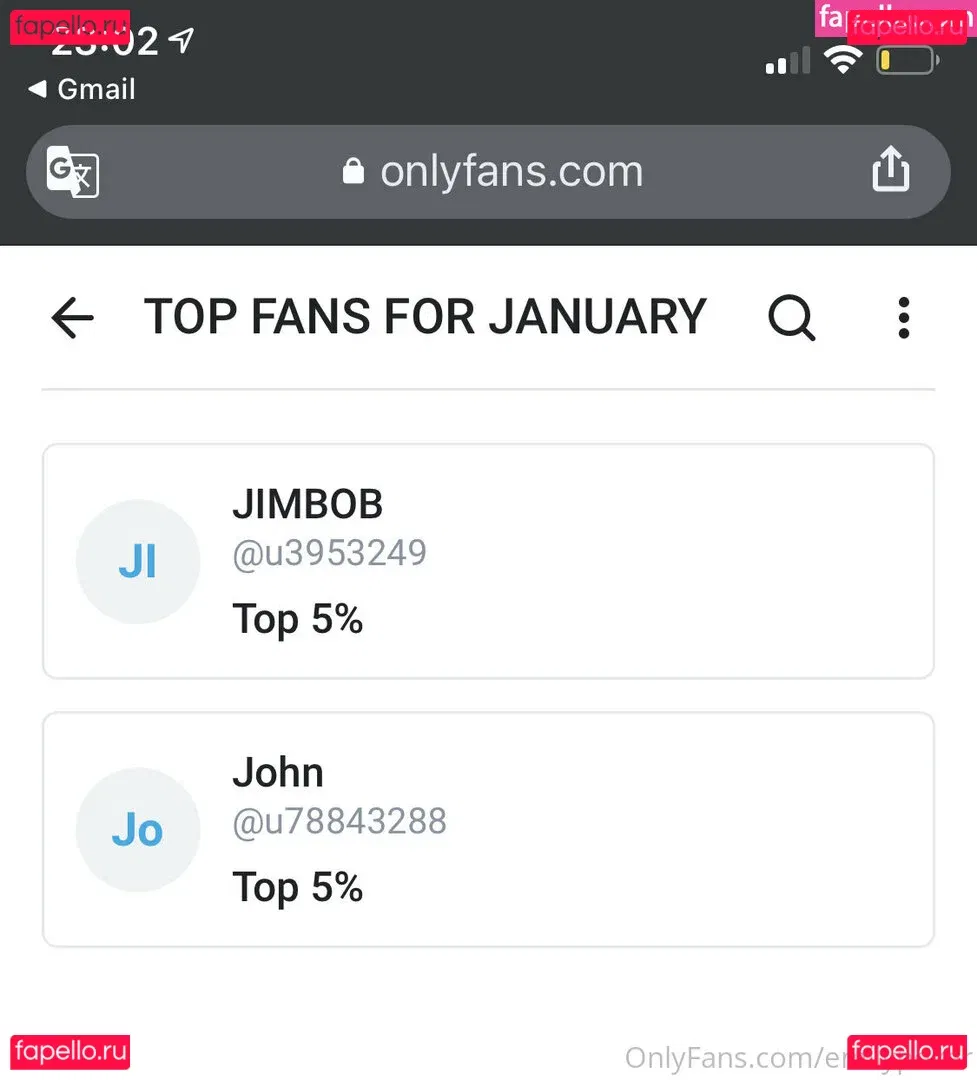977x1080 pixels.
Task: Tap the lock icon beside onlyfans.com
Action: click(x=352, y=172)
